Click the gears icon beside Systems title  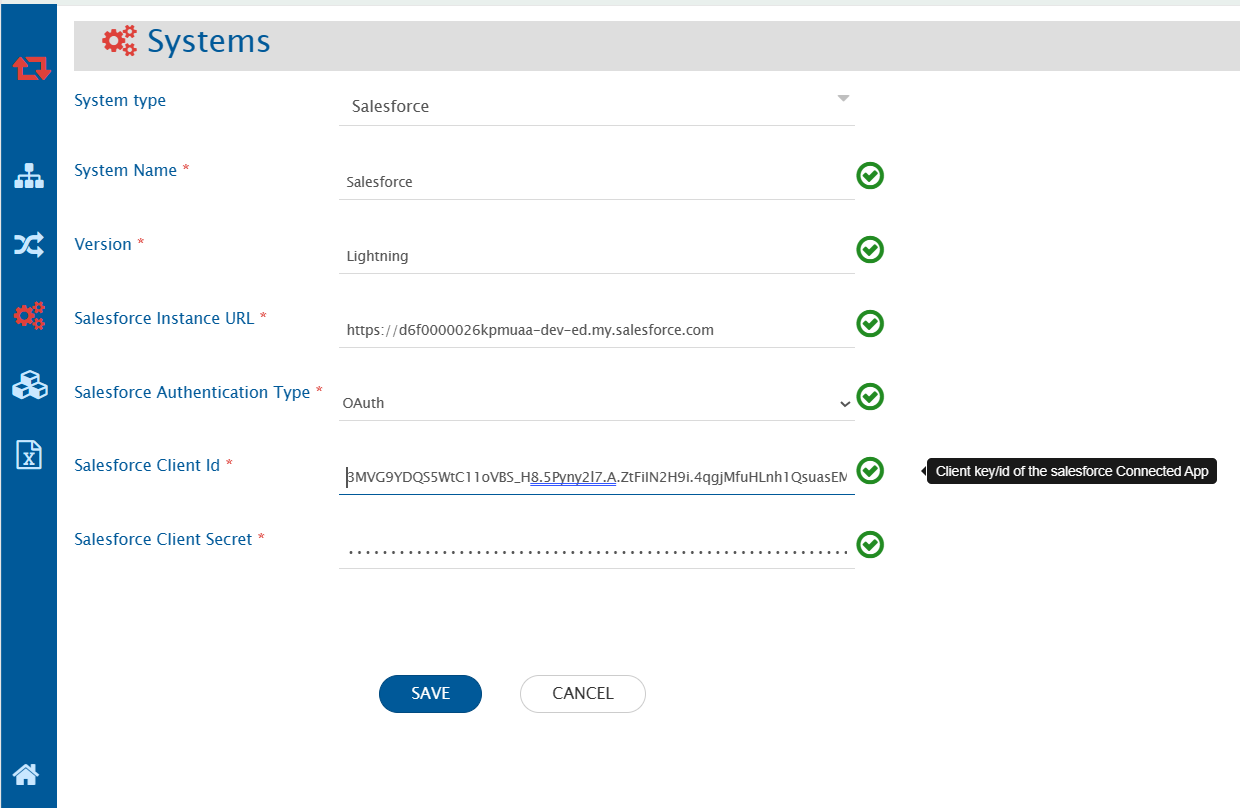pyautogui.click(x=120, y=41)
